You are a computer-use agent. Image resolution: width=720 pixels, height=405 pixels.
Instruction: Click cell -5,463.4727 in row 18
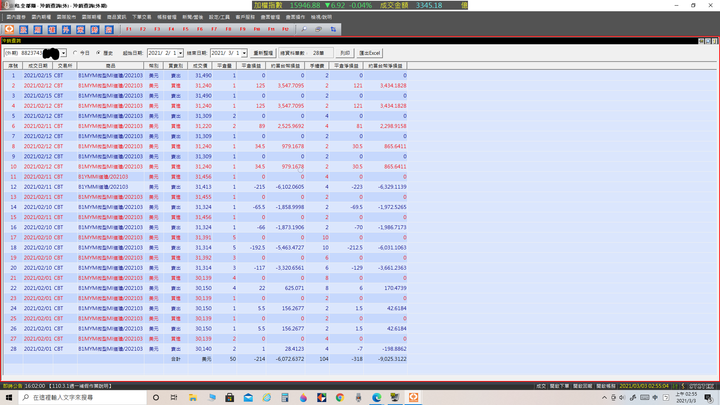pyautogui.click(x=290, y=248)
